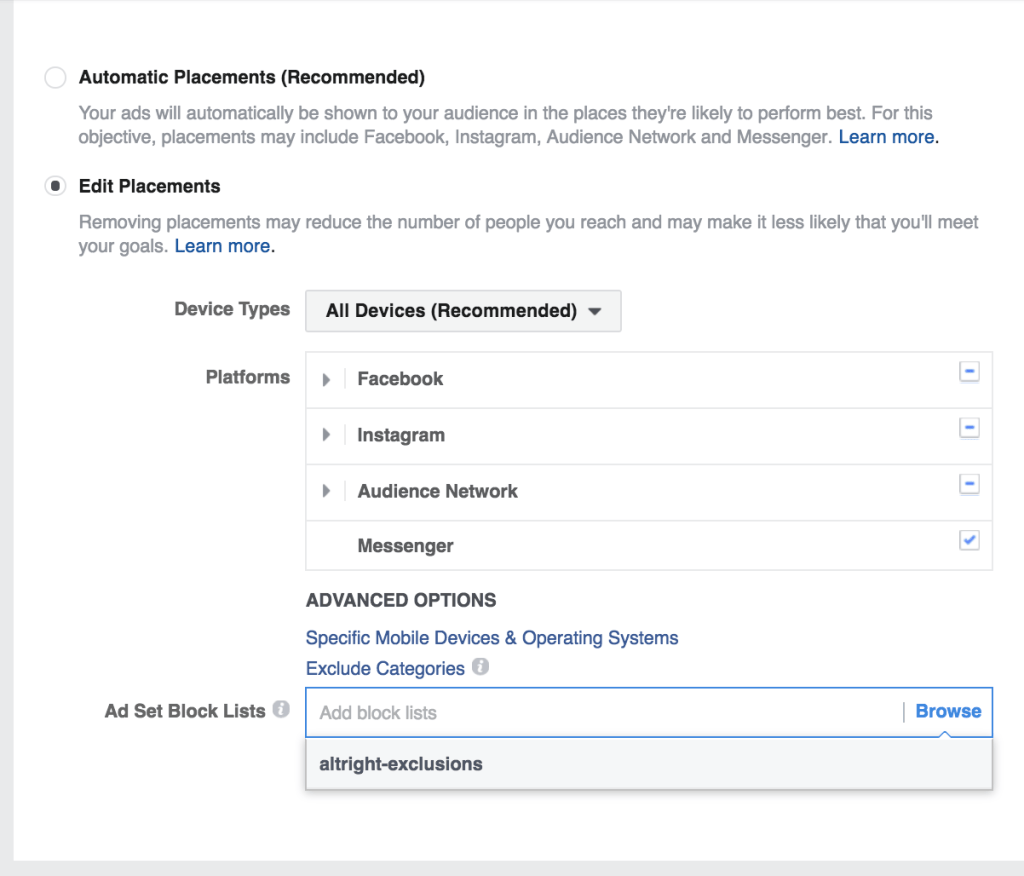Click the Automatic Placements (Recommended) label
1024x876 pixels.
click(252, 77)
